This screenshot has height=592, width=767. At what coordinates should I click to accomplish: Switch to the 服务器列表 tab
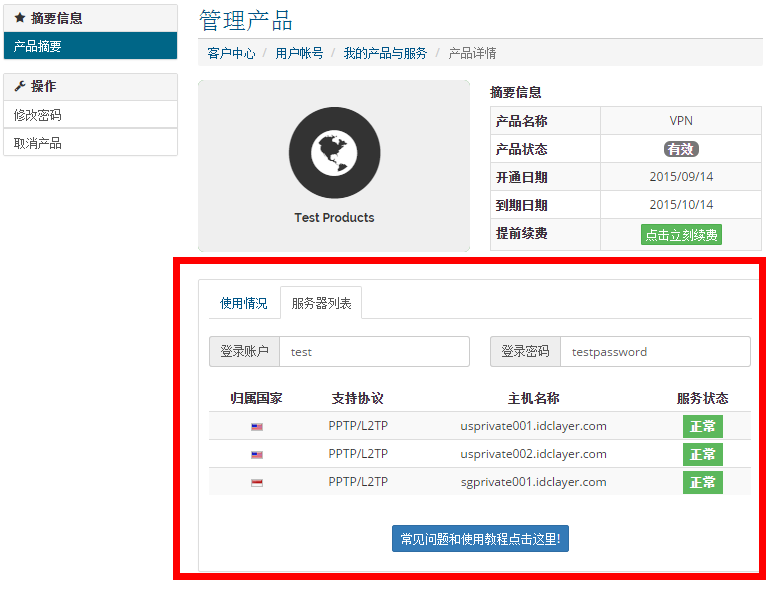321,303
